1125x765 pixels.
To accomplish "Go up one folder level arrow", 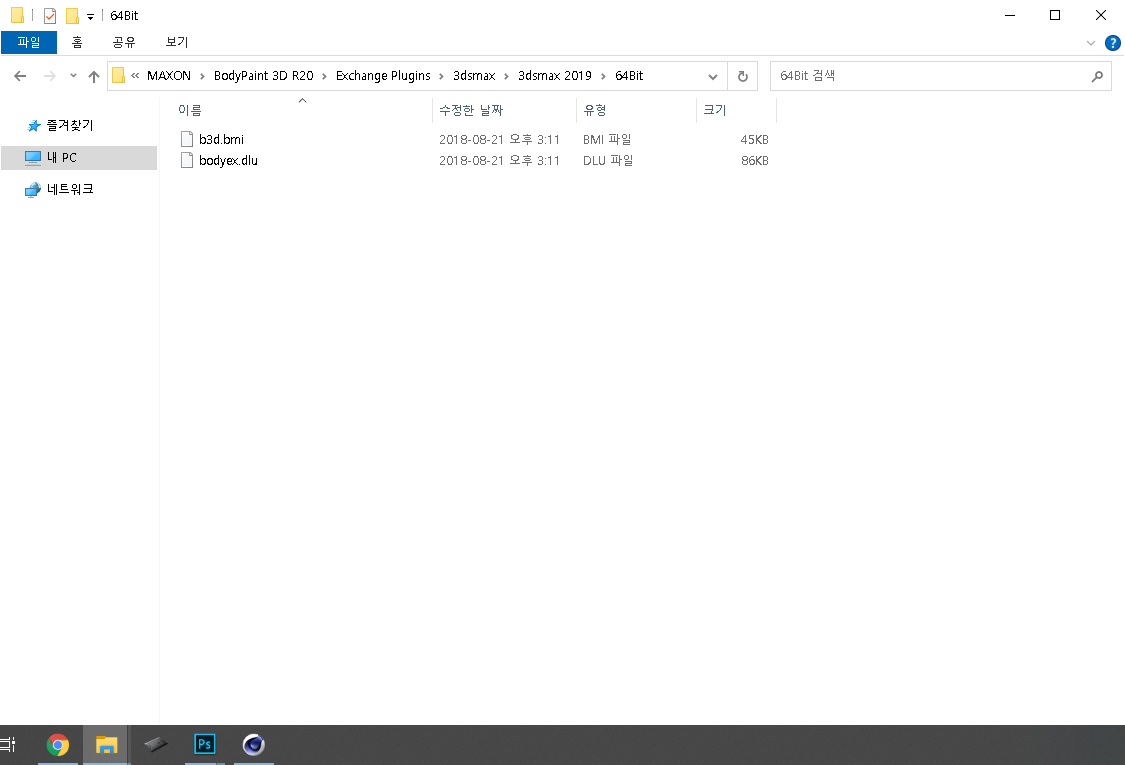I will tap(94, 76).
